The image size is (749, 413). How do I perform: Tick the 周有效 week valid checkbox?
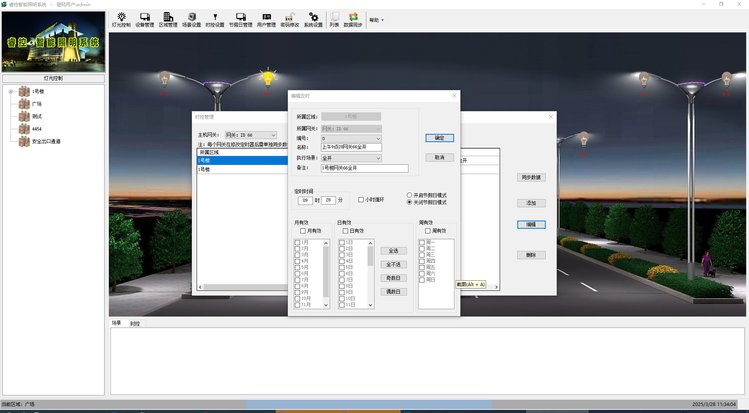[x=427, y=231]
